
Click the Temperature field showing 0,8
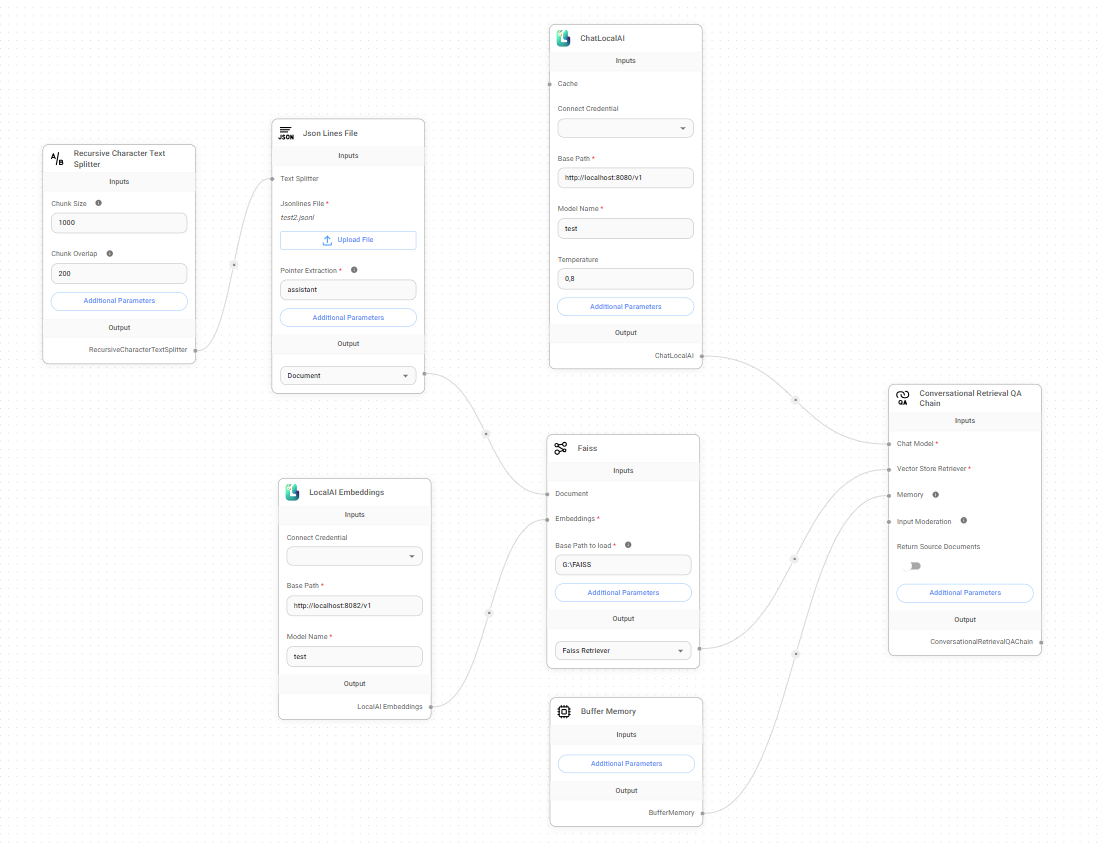click(626, 278)
